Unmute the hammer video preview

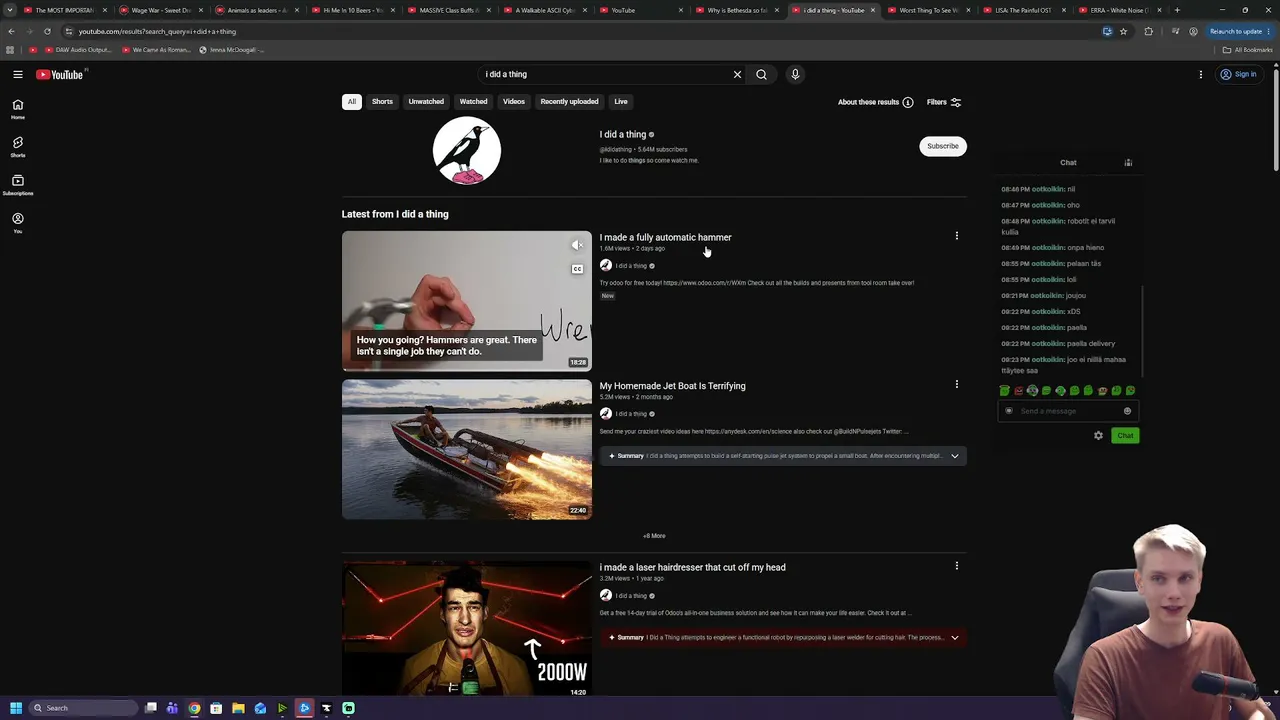click(577, 245)
